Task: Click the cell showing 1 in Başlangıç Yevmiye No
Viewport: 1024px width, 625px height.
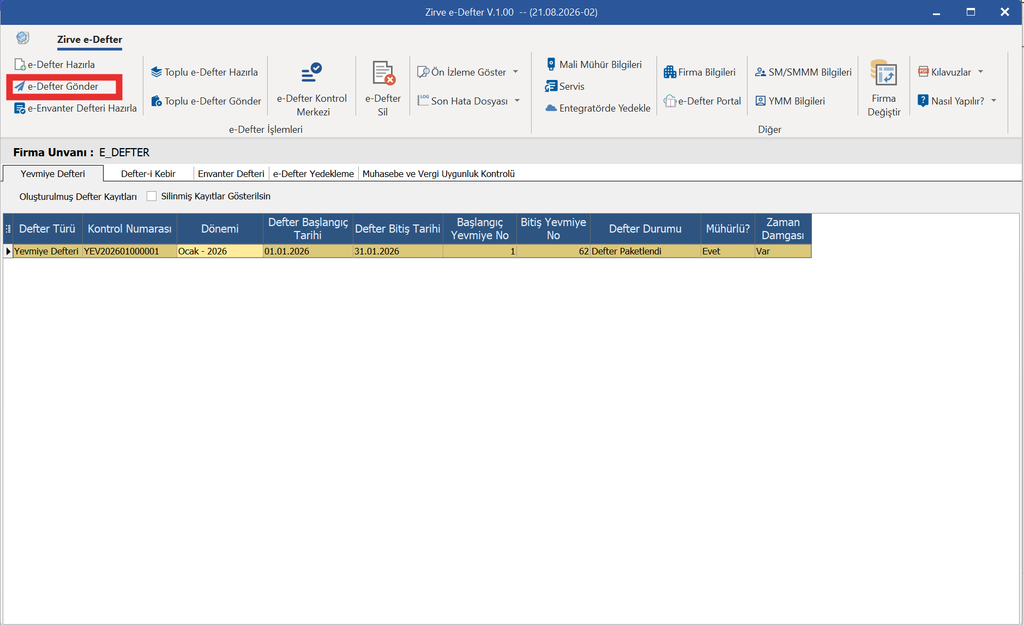Action: click(x=479, y=251)
